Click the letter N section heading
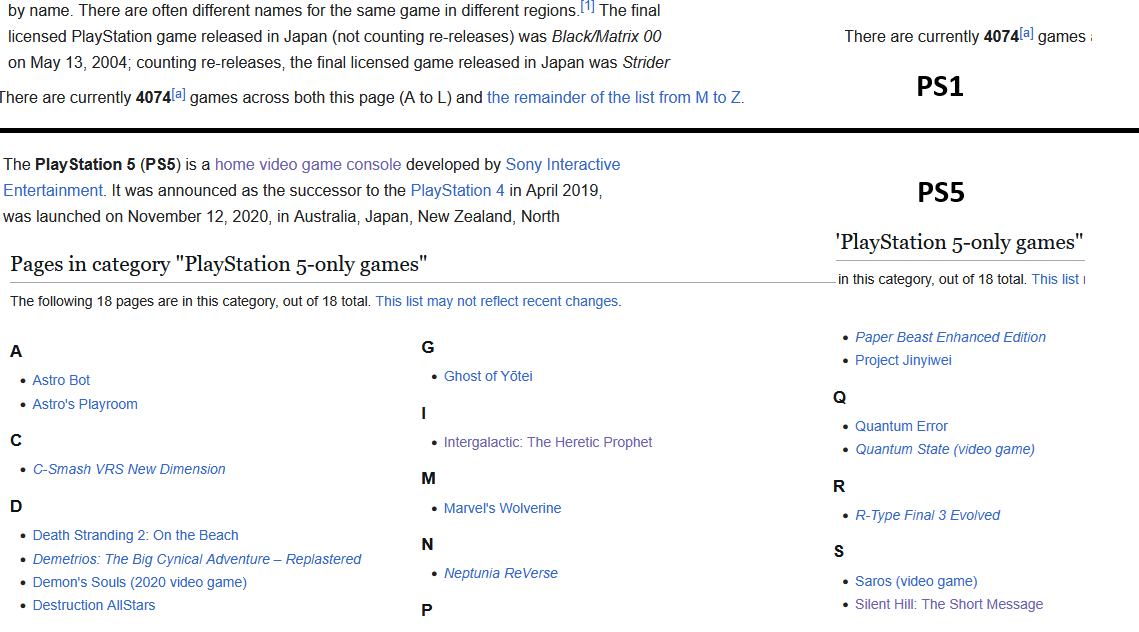Screen dimensions: 1139x632 click(427, 544)
